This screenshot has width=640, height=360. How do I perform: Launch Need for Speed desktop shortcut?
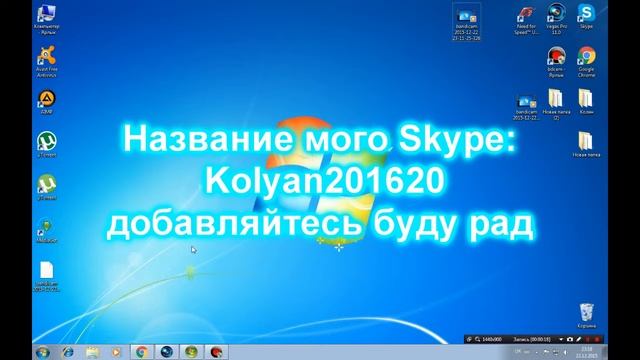tap(526, 20)
